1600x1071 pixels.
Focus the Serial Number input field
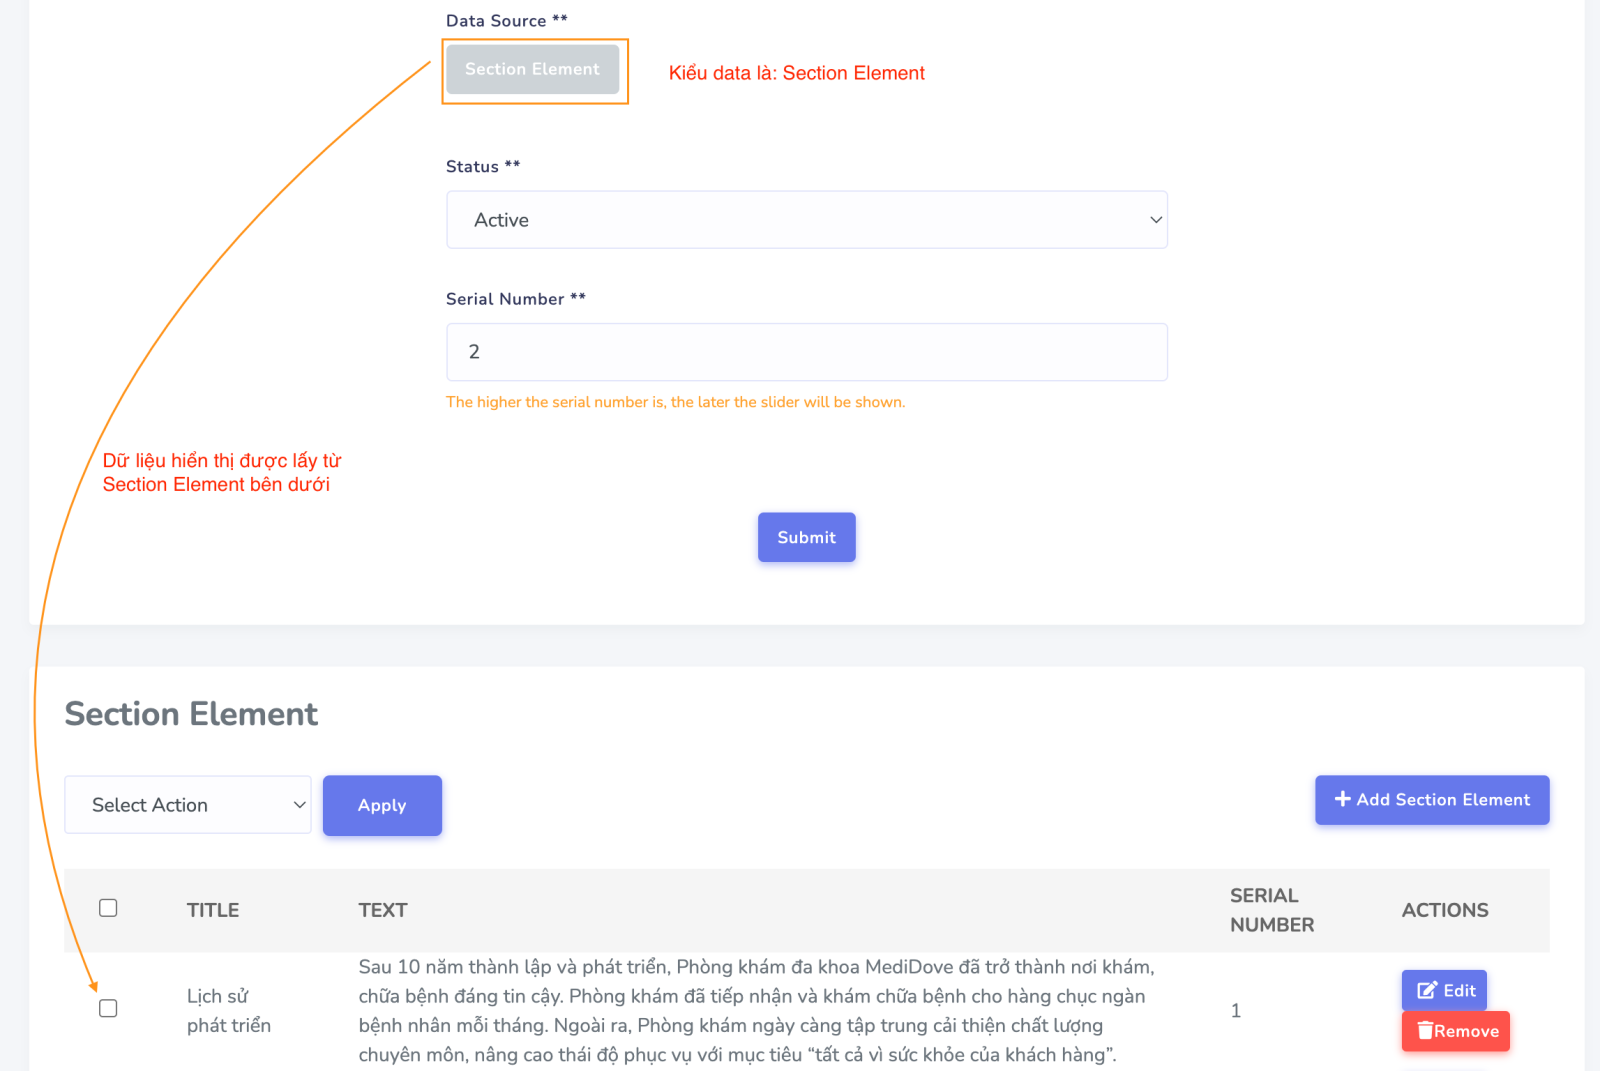806,352
